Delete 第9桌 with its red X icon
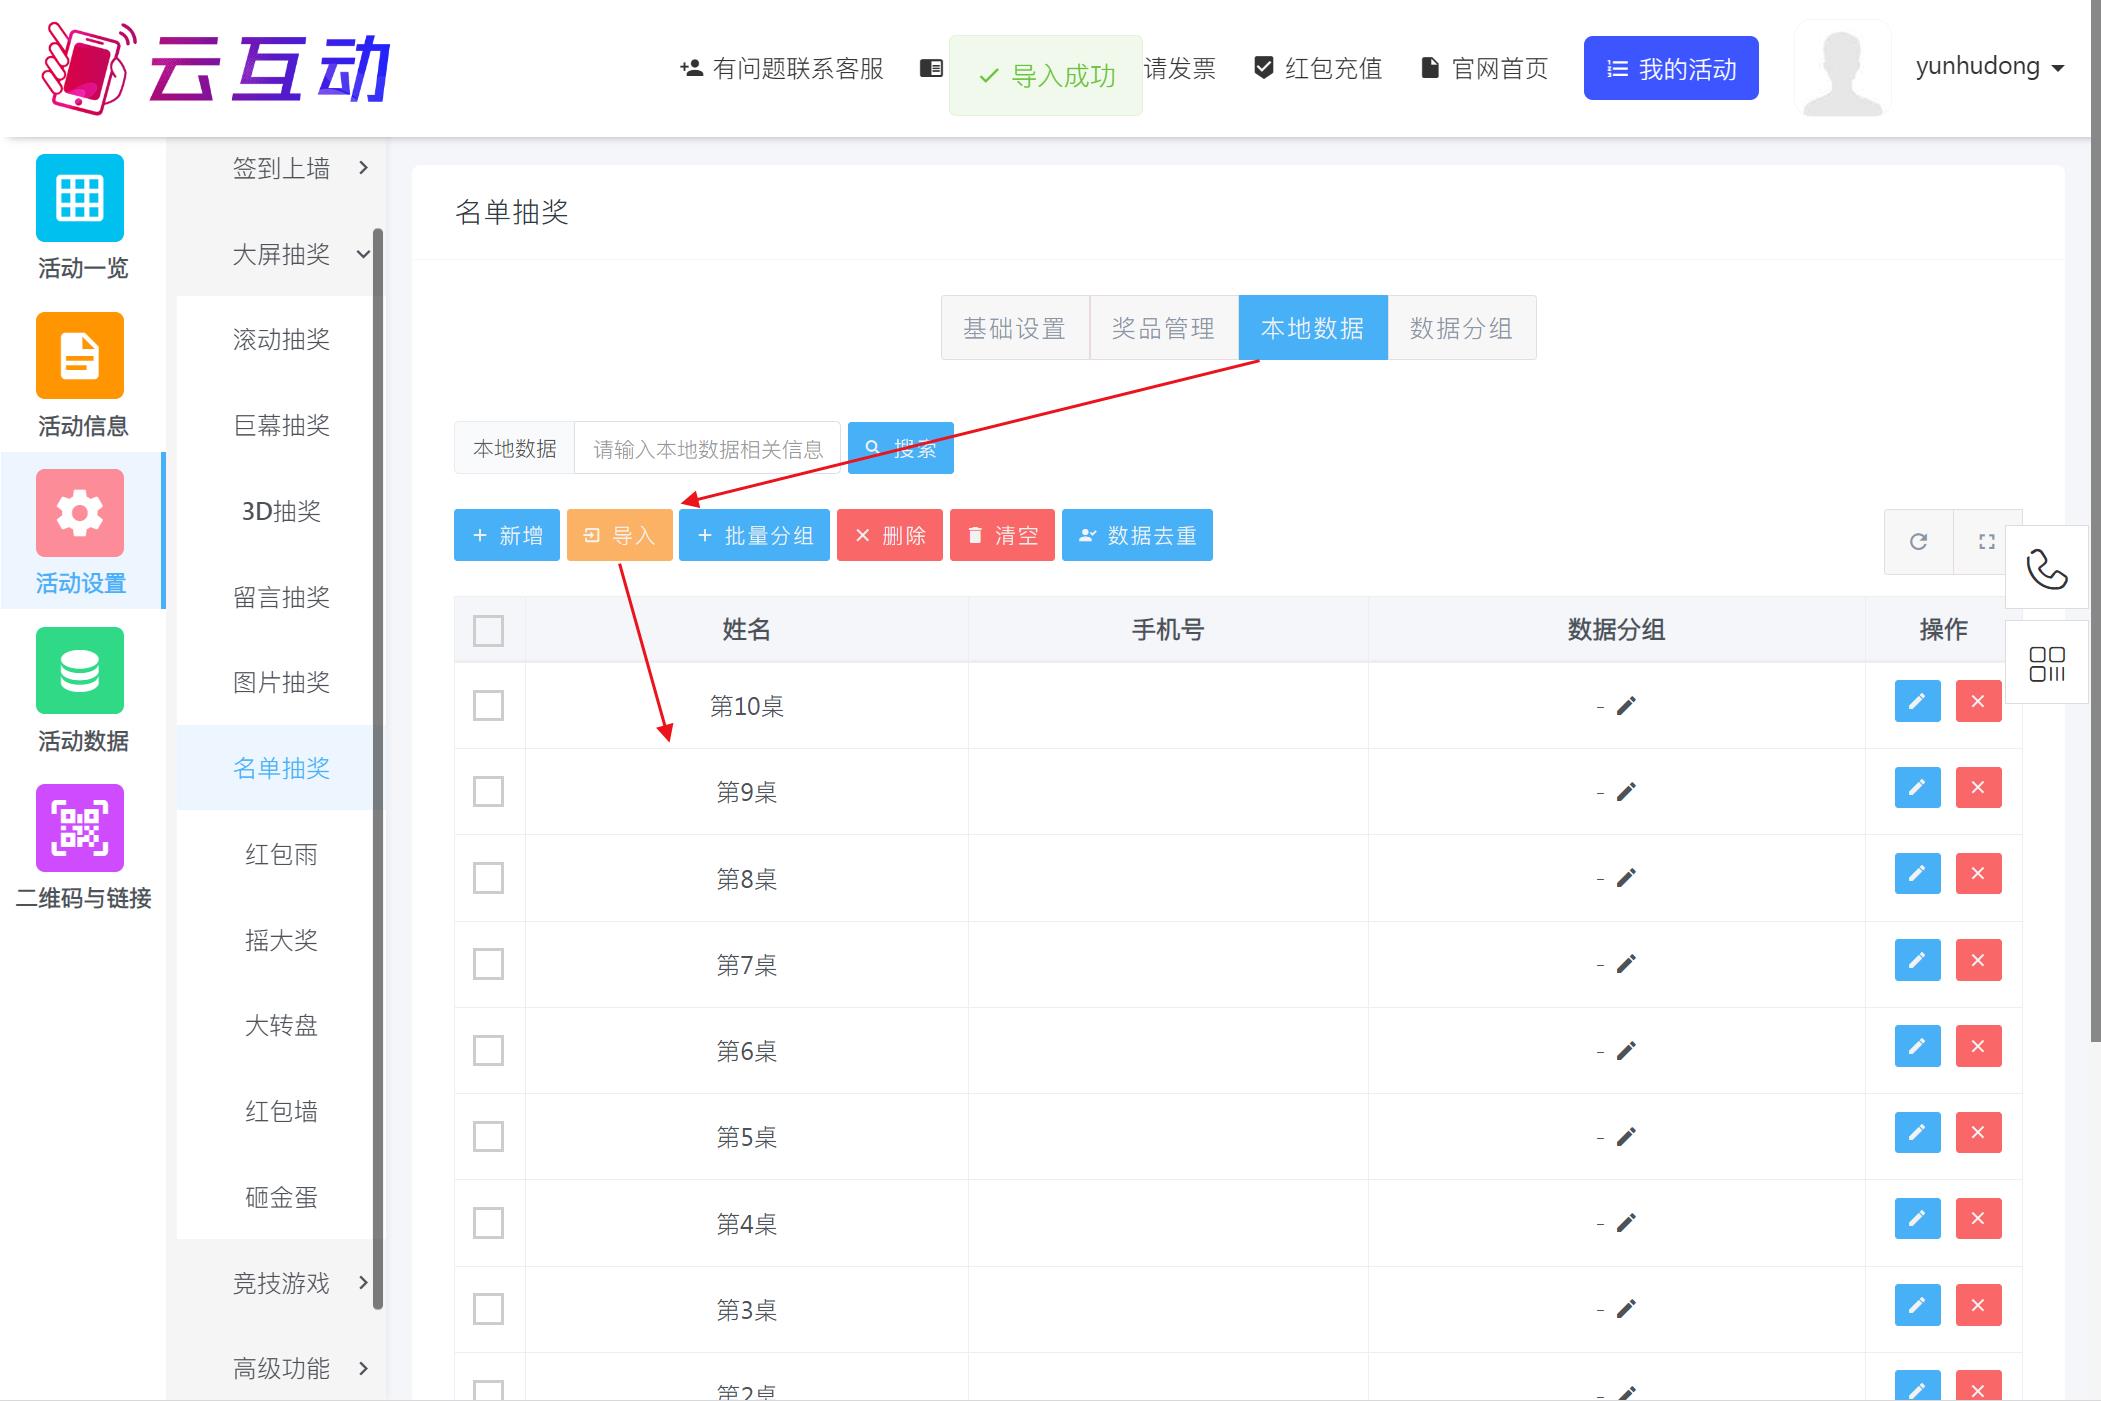This screenshot has width=2101, height=1401. point(1979,787)
